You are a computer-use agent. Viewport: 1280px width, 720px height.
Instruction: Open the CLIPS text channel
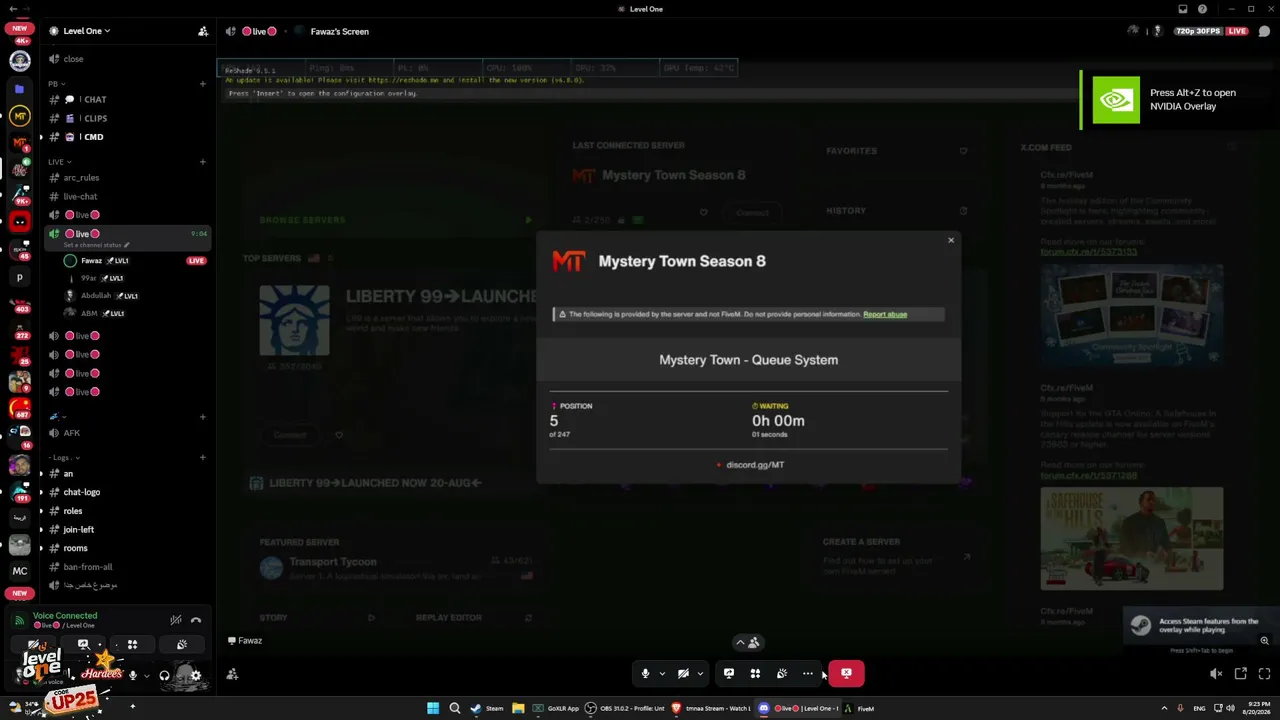click(x=127, y=118)
